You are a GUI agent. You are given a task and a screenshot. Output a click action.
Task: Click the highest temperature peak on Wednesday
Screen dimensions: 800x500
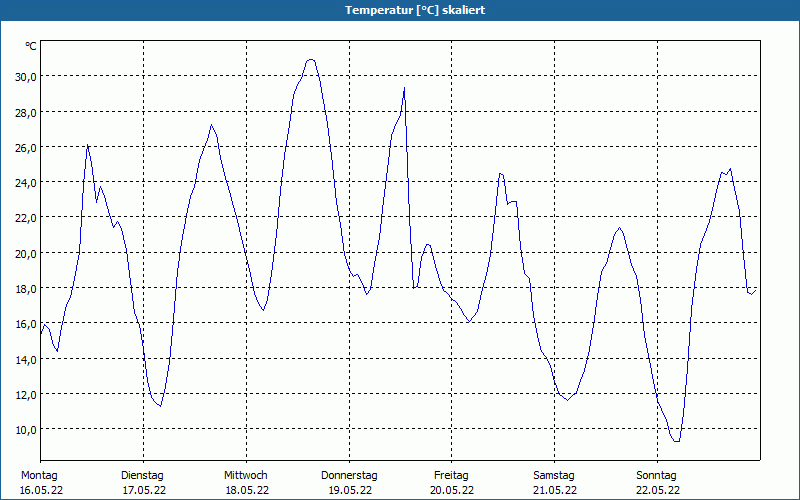(x=311, y=59)
